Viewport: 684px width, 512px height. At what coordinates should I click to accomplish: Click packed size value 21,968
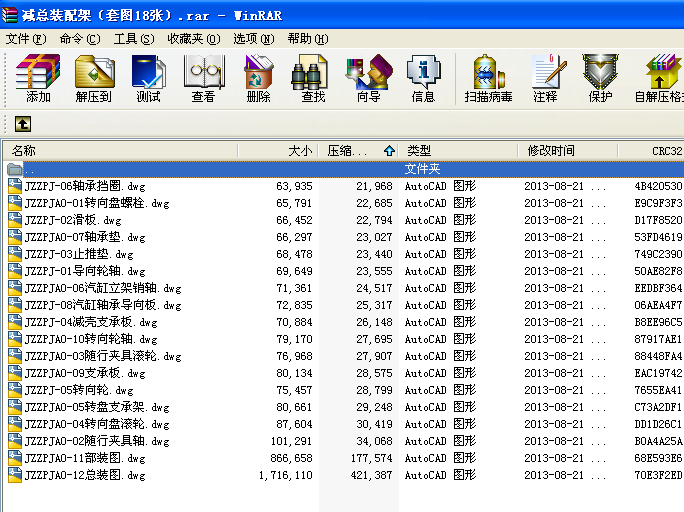[x=374, y=186]
